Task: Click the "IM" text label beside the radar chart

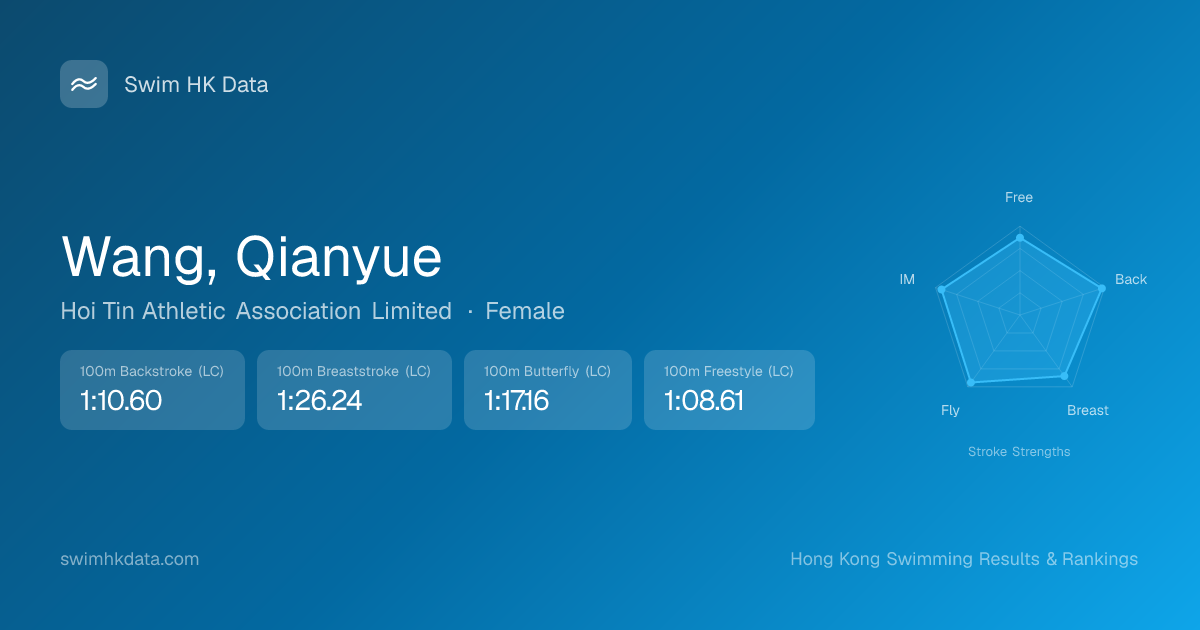Action: [x=907, y=280]
